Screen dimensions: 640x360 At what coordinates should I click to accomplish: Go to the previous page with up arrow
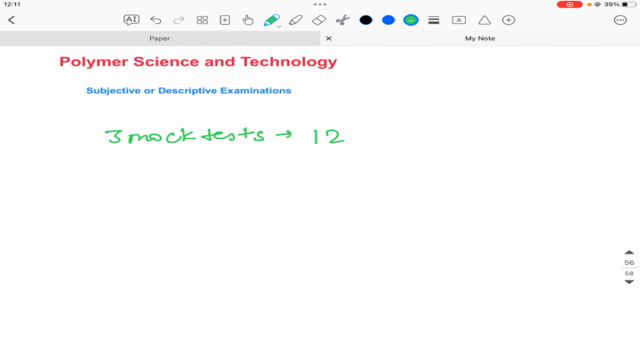pos(629,252)
